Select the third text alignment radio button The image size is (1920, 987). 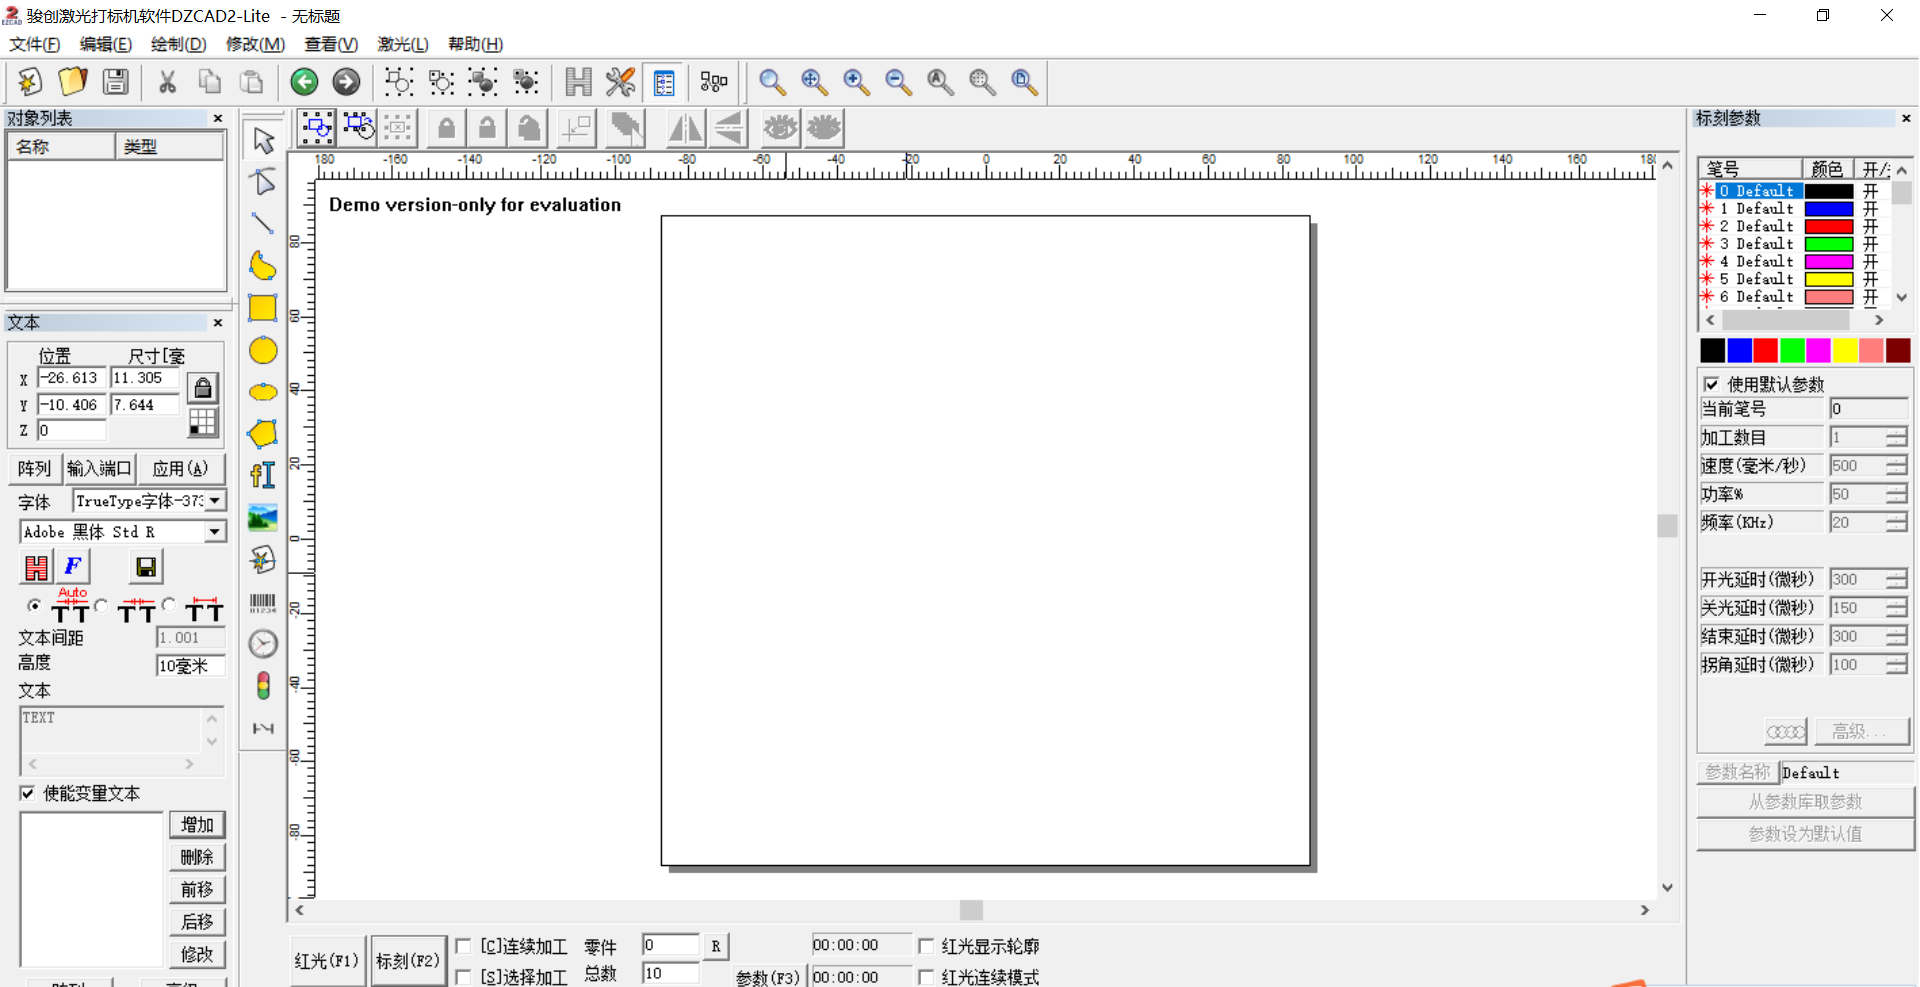point(169,604)
